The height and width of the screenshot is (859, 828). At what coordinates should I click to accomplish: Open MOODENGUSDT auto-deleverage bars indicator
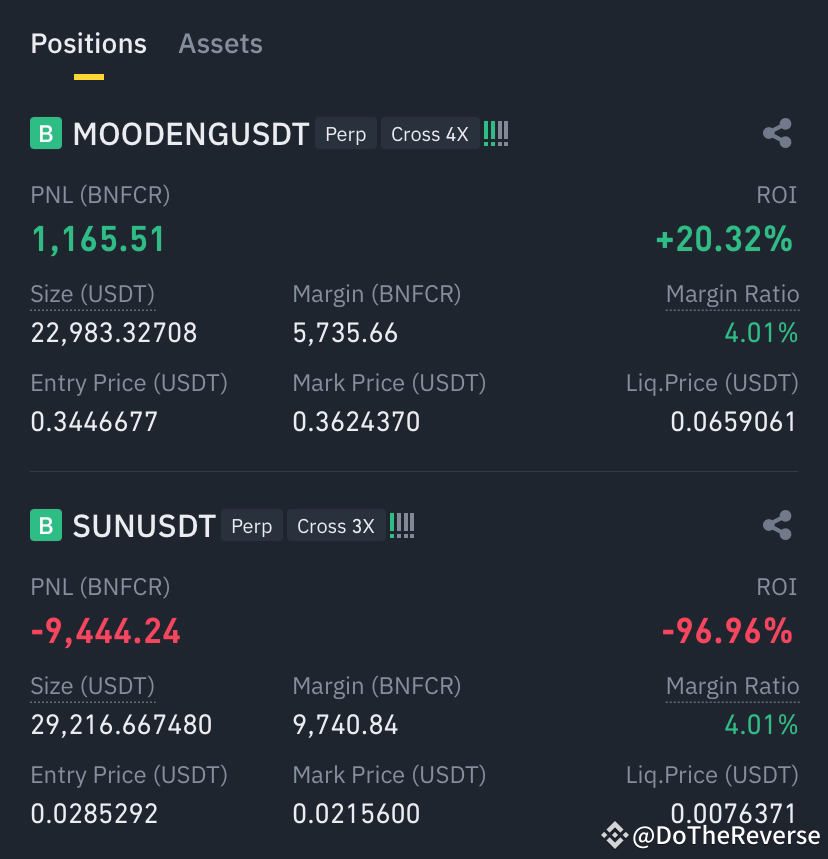[x=496, y=134]
